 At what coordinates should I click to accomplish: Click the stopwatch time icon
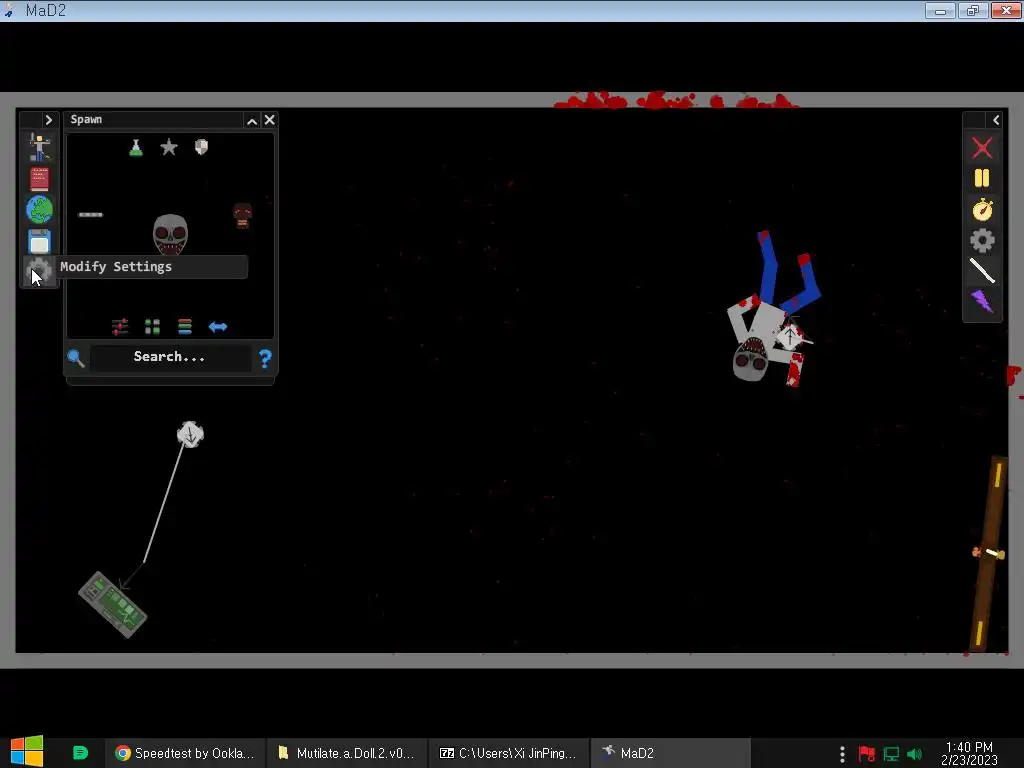(x=982, y=210)
